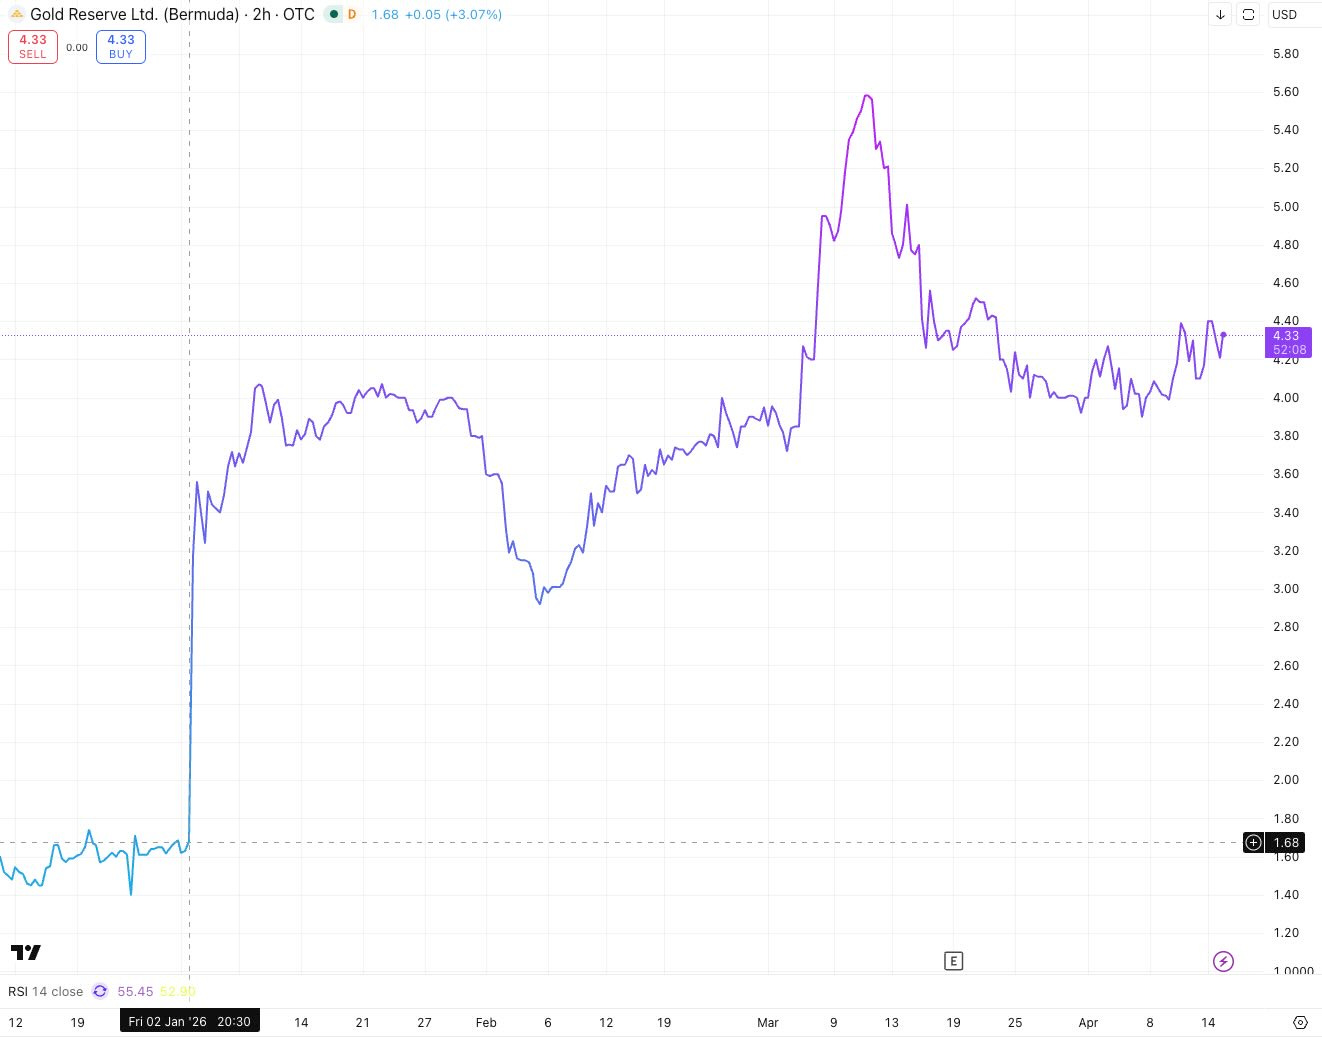The width and height of the screenshot is (1322, 1037).
Task: Click the down arrow icon in top right
Action: click(x=1220, y=14)
